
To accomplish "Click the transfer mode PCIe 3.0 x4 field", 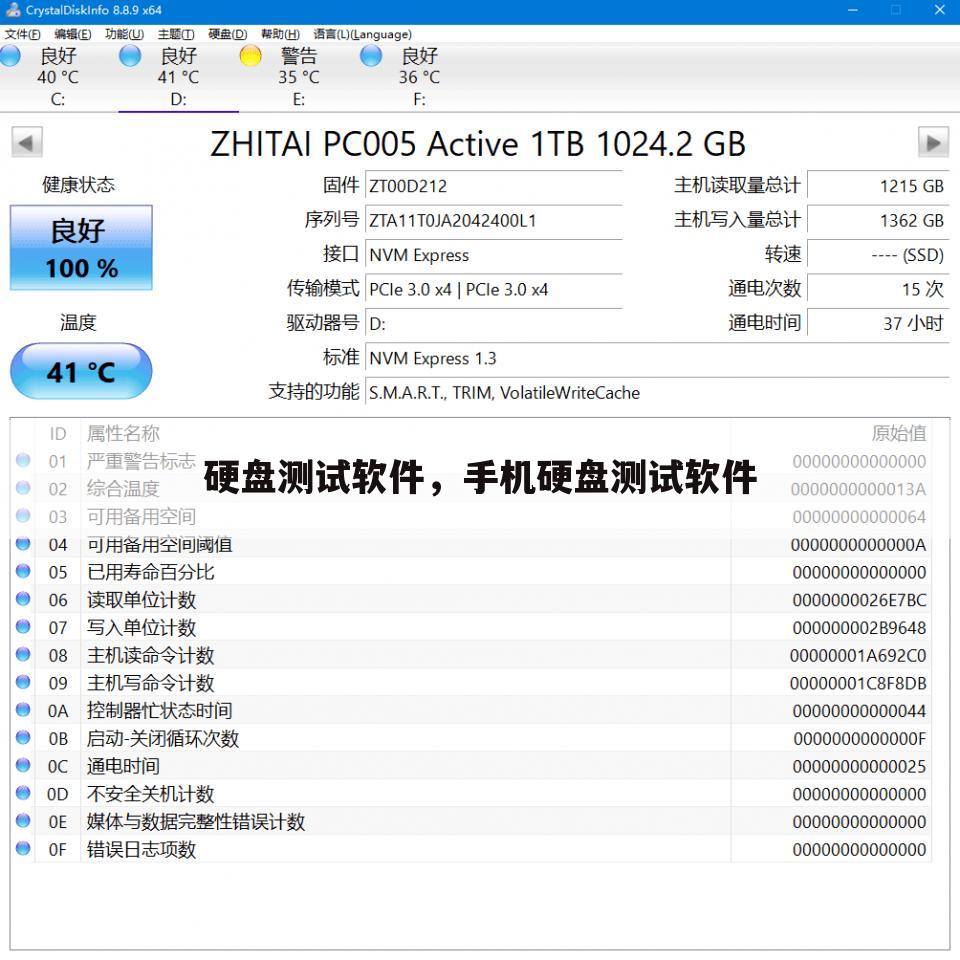I will [493, 289].
